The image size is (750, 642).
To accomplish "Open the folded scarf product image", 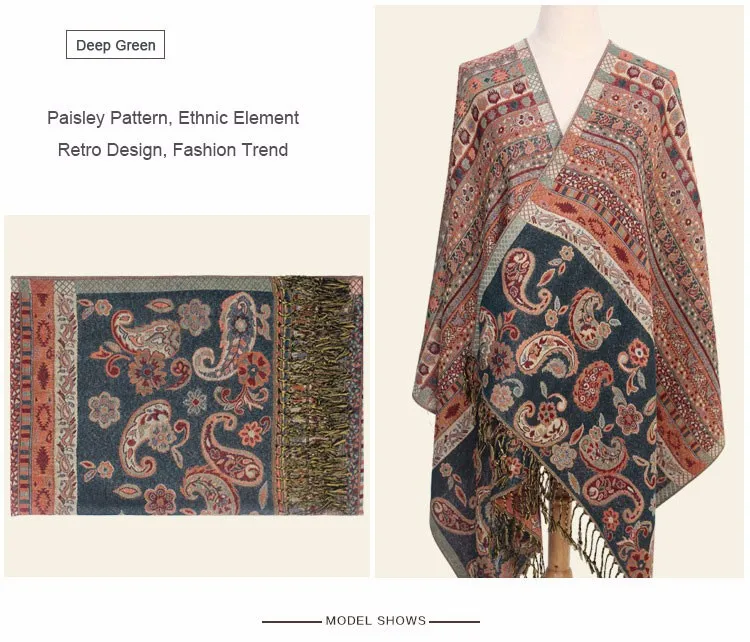I will pos(187,396).
